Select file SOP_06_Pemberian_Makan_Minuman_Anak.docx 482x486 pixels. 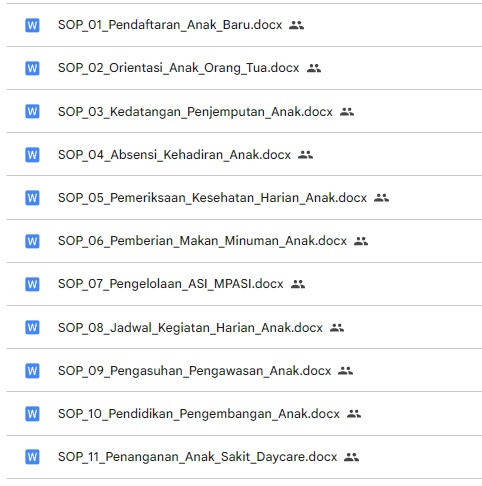tap(244, 241)
